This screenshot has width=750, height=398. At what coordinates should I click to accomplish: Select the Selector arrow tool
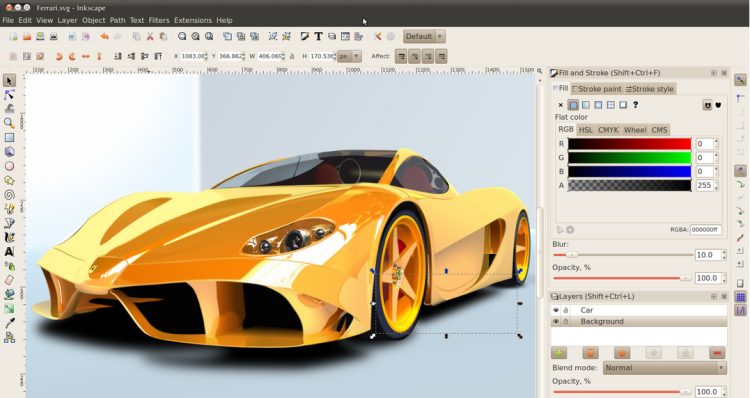click(x=9, y=80)
